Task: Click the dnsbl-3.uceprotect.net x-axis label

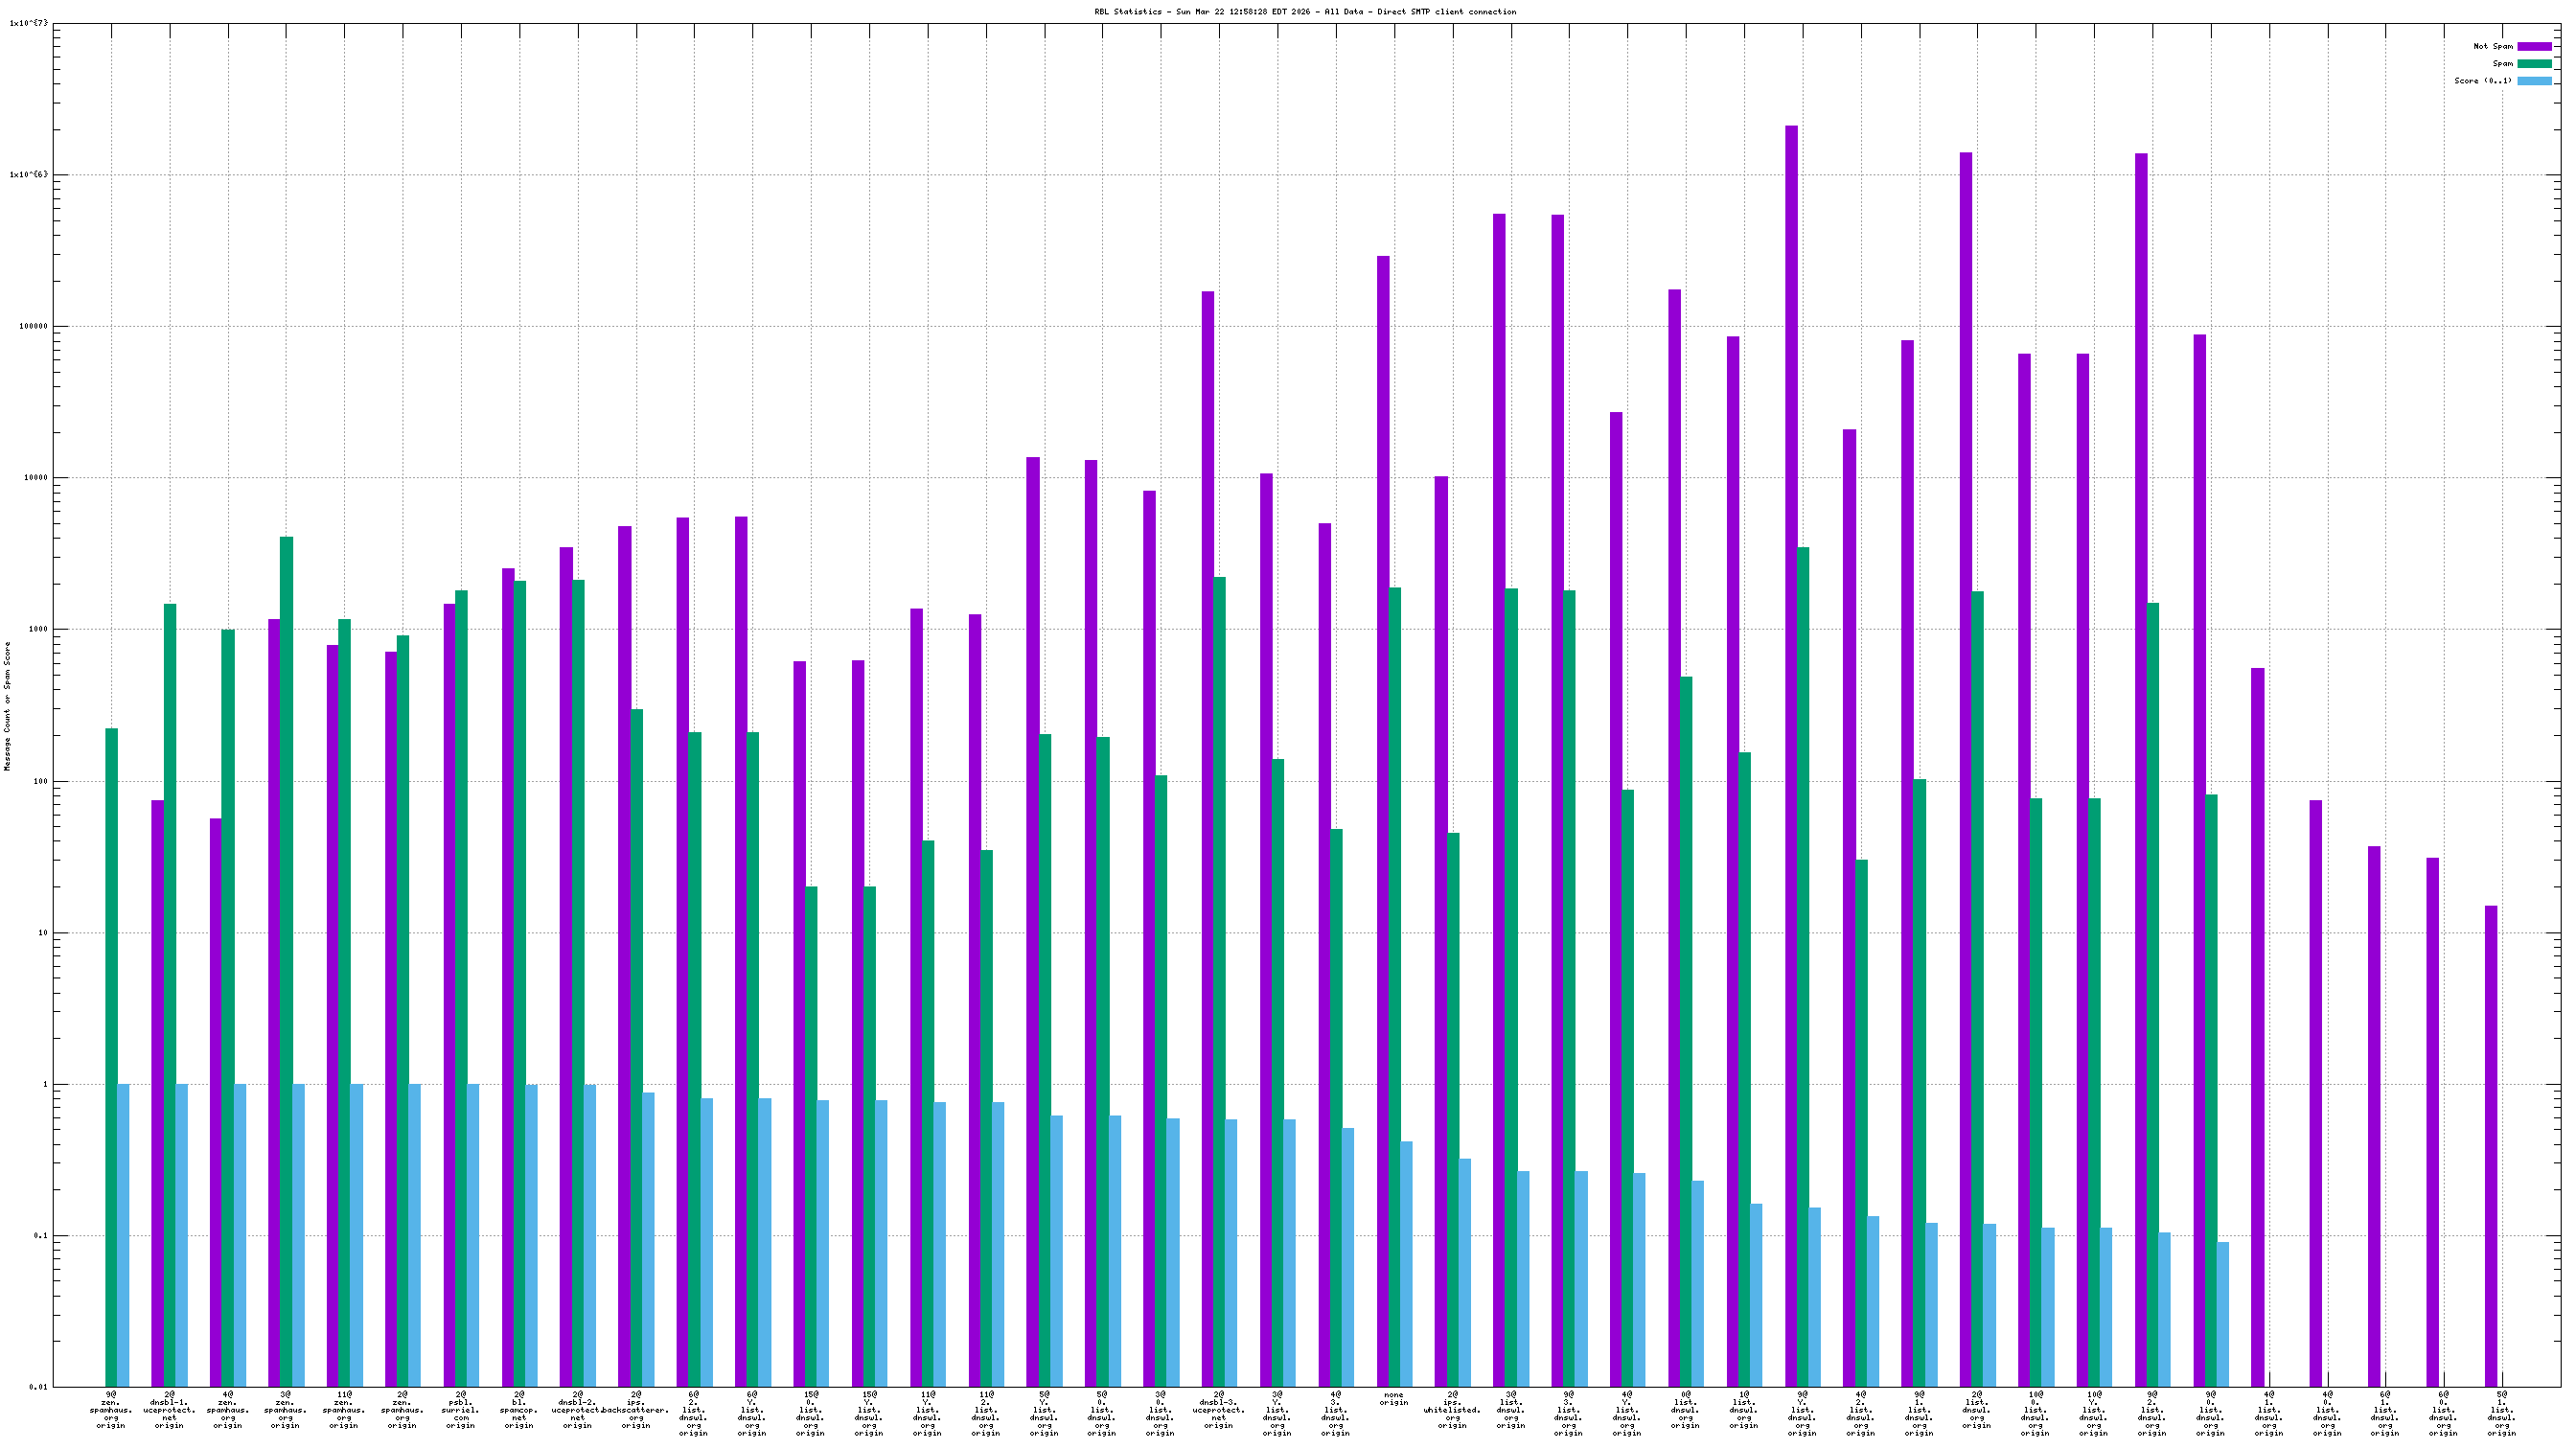Action: 1219,1409
